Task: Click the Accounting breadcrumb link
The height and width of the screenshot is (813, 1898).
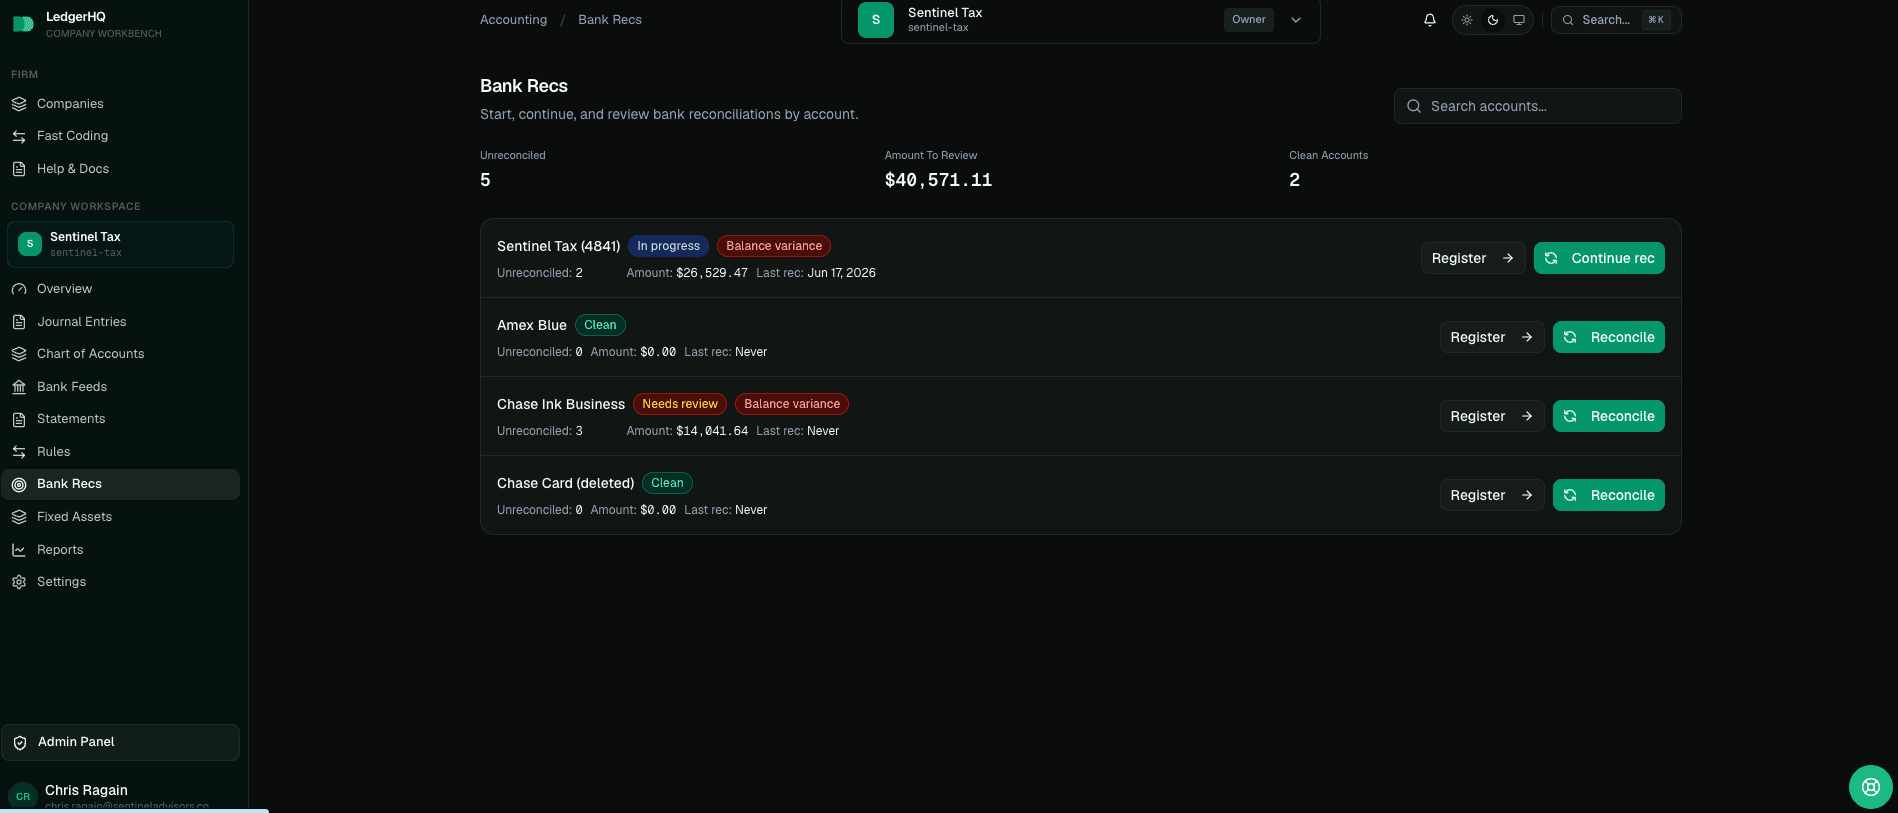Action: [x=513, y=20]
